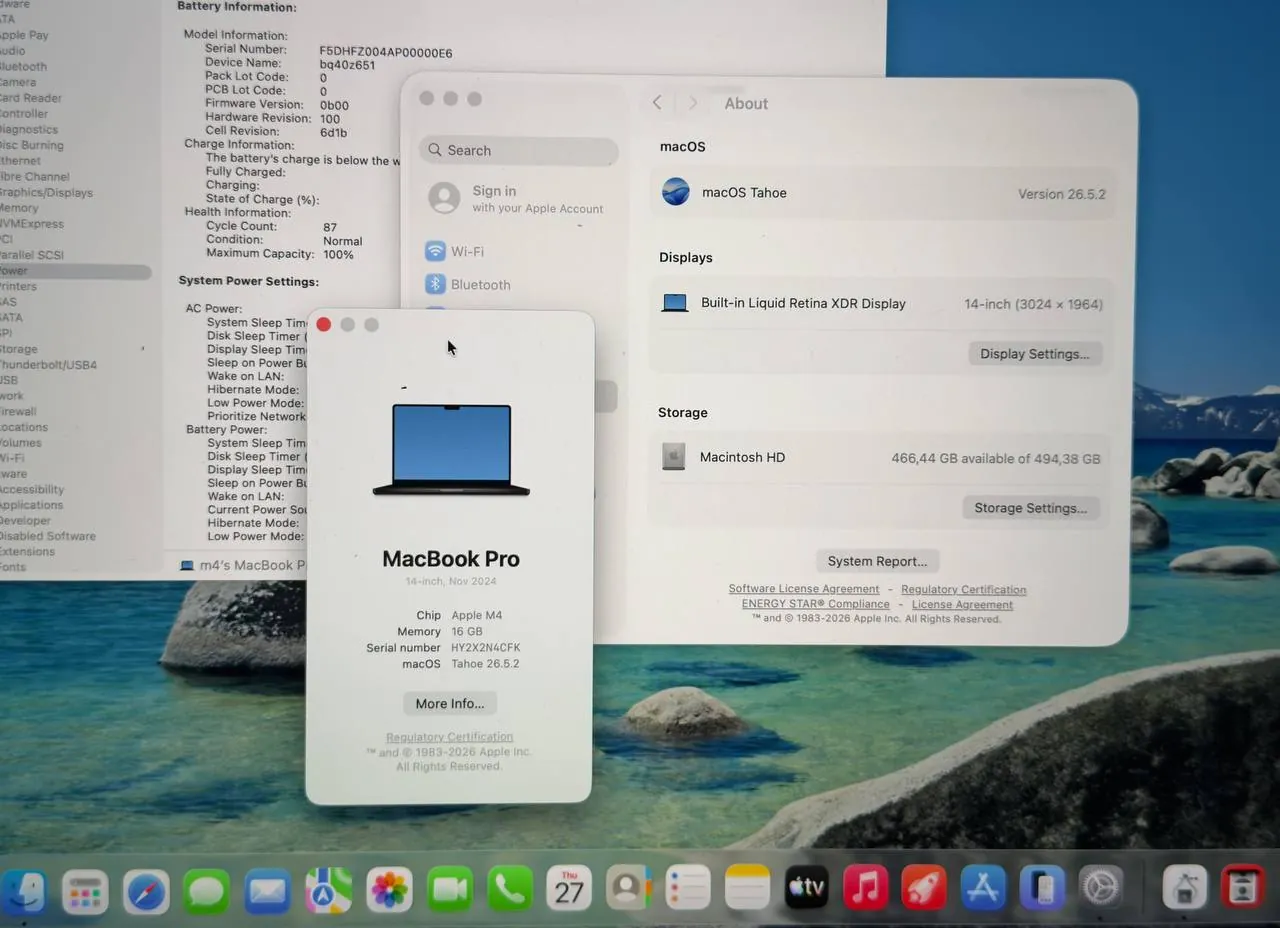Open App Store from the Dock
The height and width of the screenshot is (928, 1280).
point(983,888)
